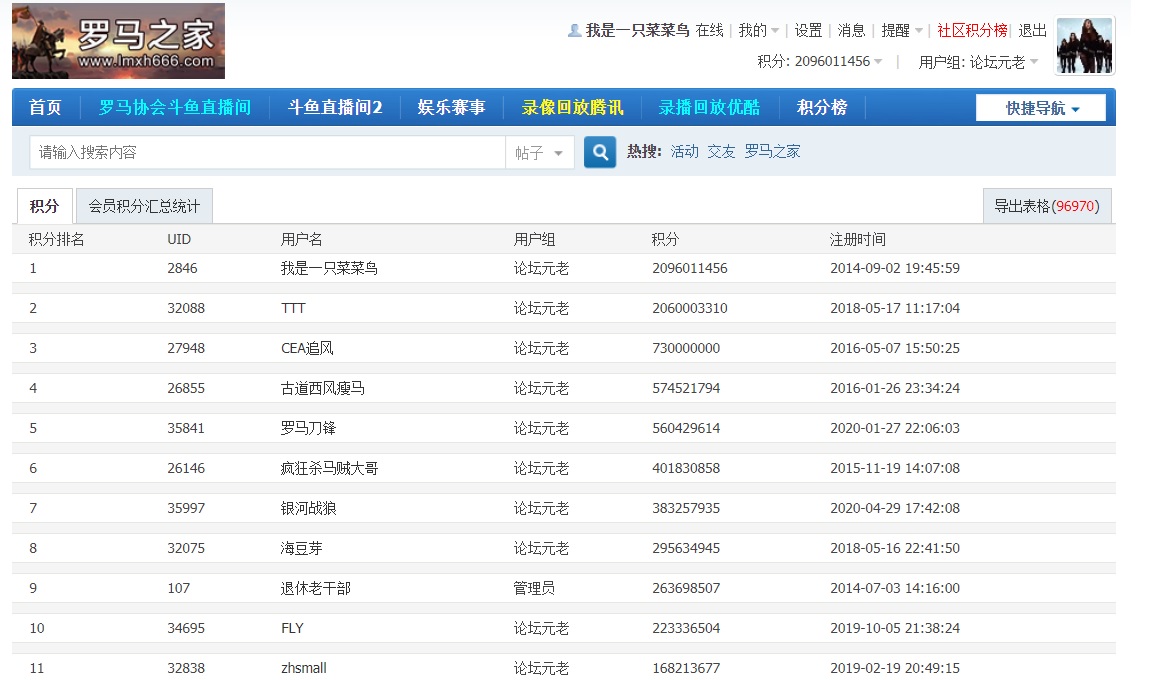Click the blue search magnifier button
The height and width of the screenshot is (680, 1152).
click(x=600, y=153)
